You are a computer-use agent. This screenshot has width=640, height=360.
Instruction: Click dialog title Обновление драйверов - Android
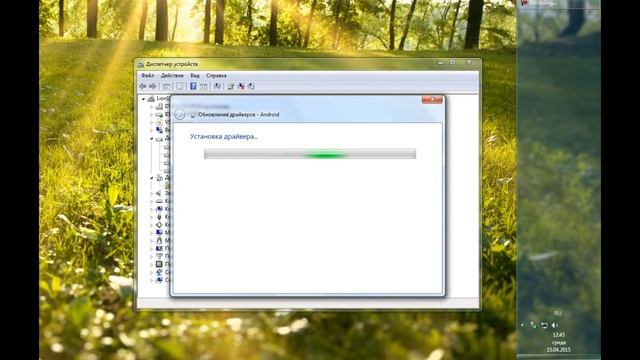point(238,115)
